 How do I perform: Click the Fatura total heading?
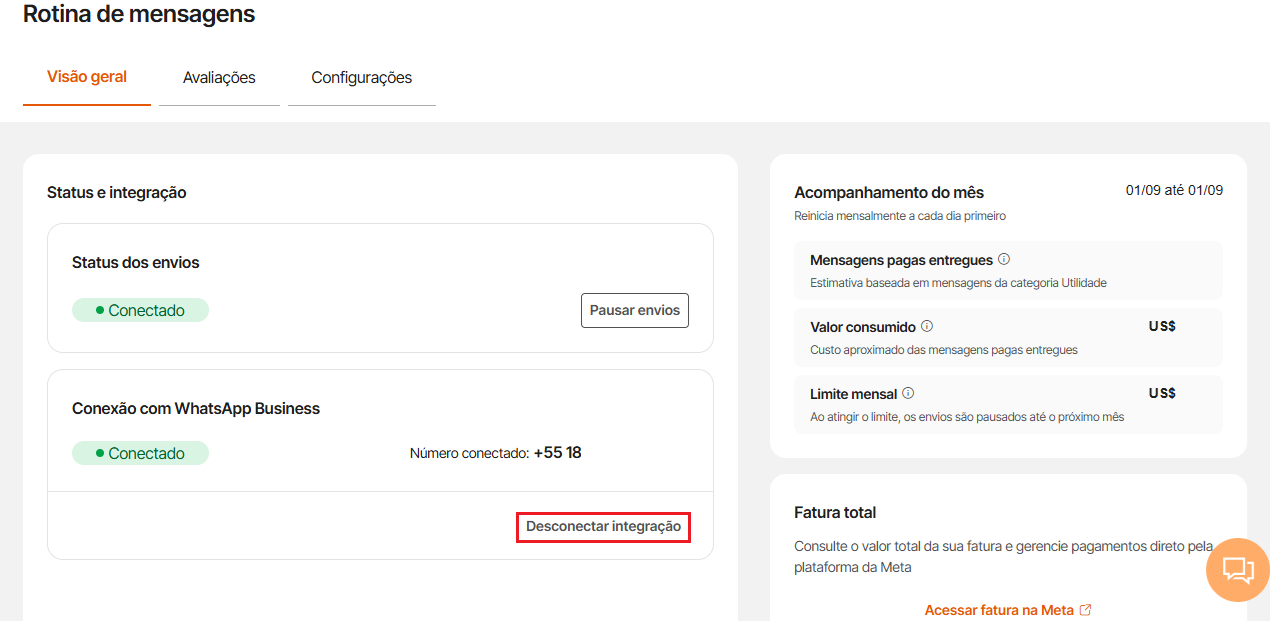pos(835,512)
